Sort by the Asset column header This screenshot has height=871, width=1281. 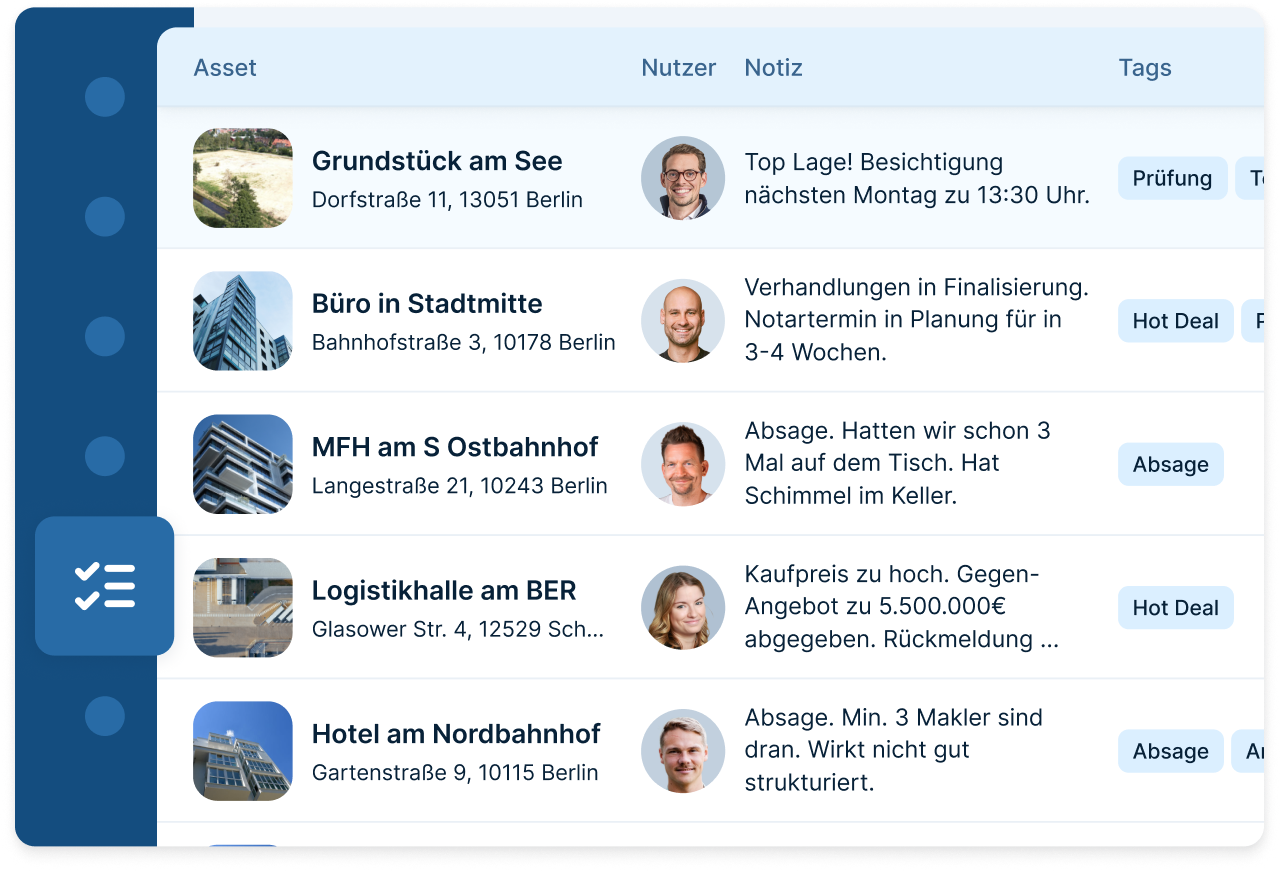click(225, 68)
